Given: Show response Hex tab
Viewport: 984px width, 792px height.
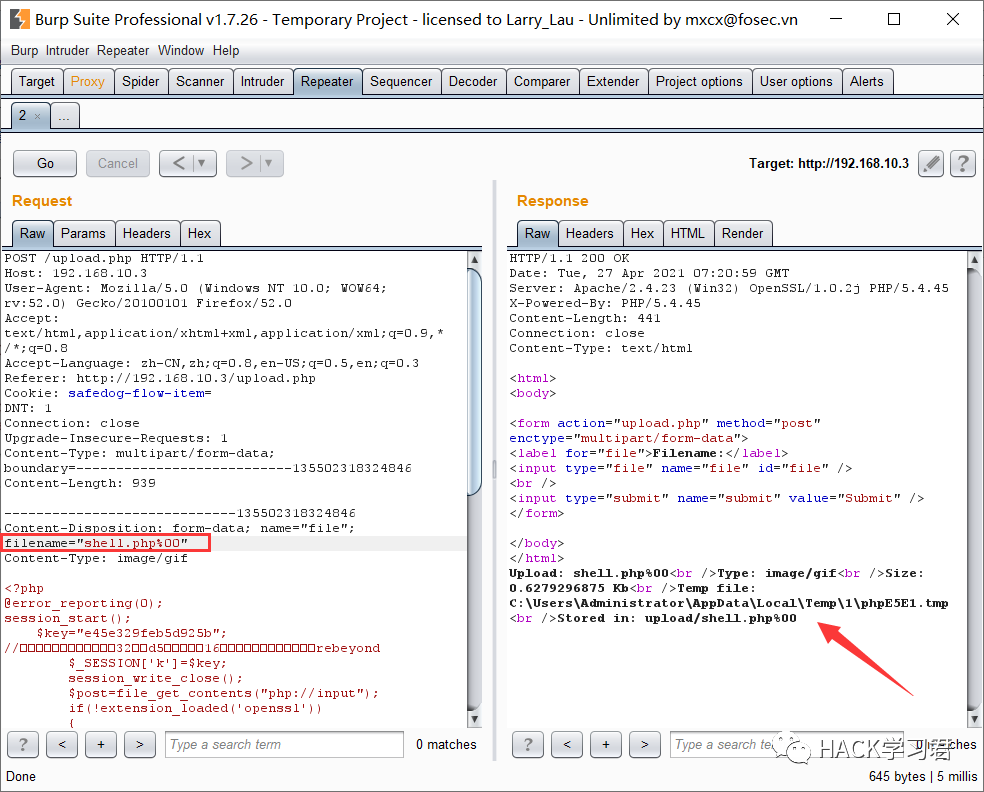Looking at the screenshot, I should click(643, 233).
